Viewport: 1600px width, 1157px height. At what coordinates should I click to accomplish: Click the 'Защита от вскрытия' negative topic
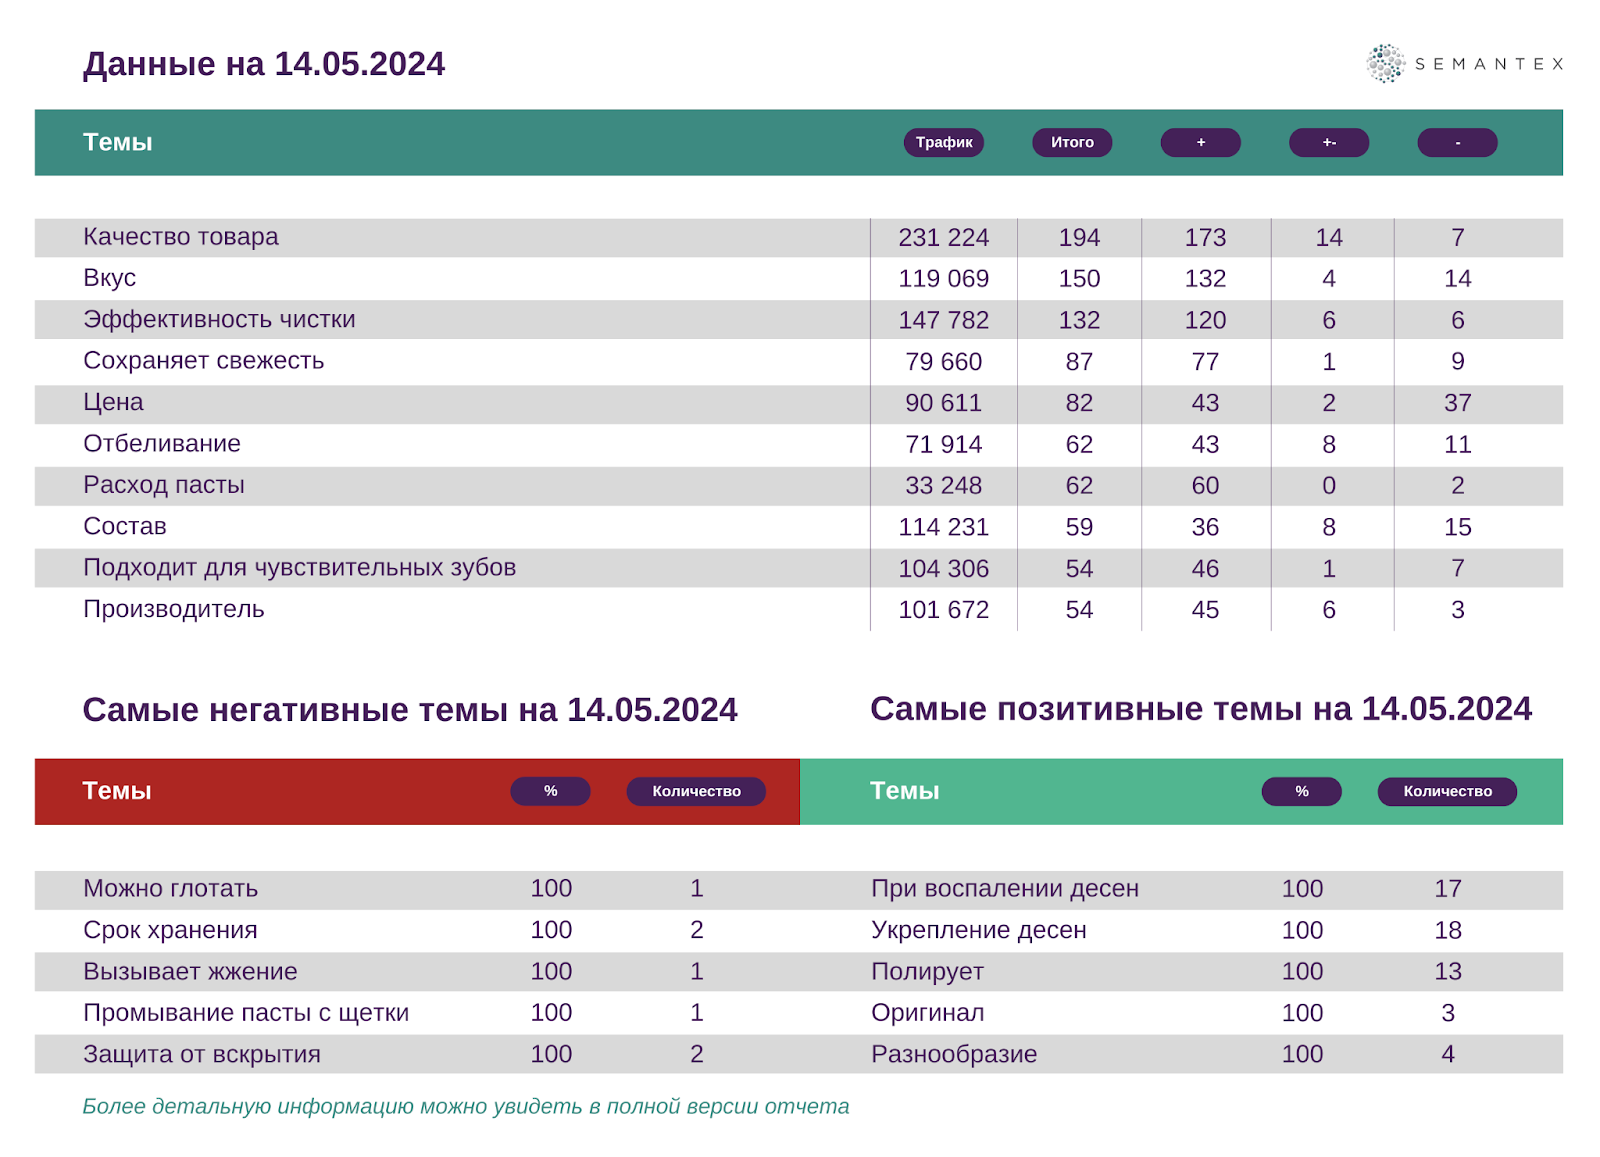(x=202, y=1054)
